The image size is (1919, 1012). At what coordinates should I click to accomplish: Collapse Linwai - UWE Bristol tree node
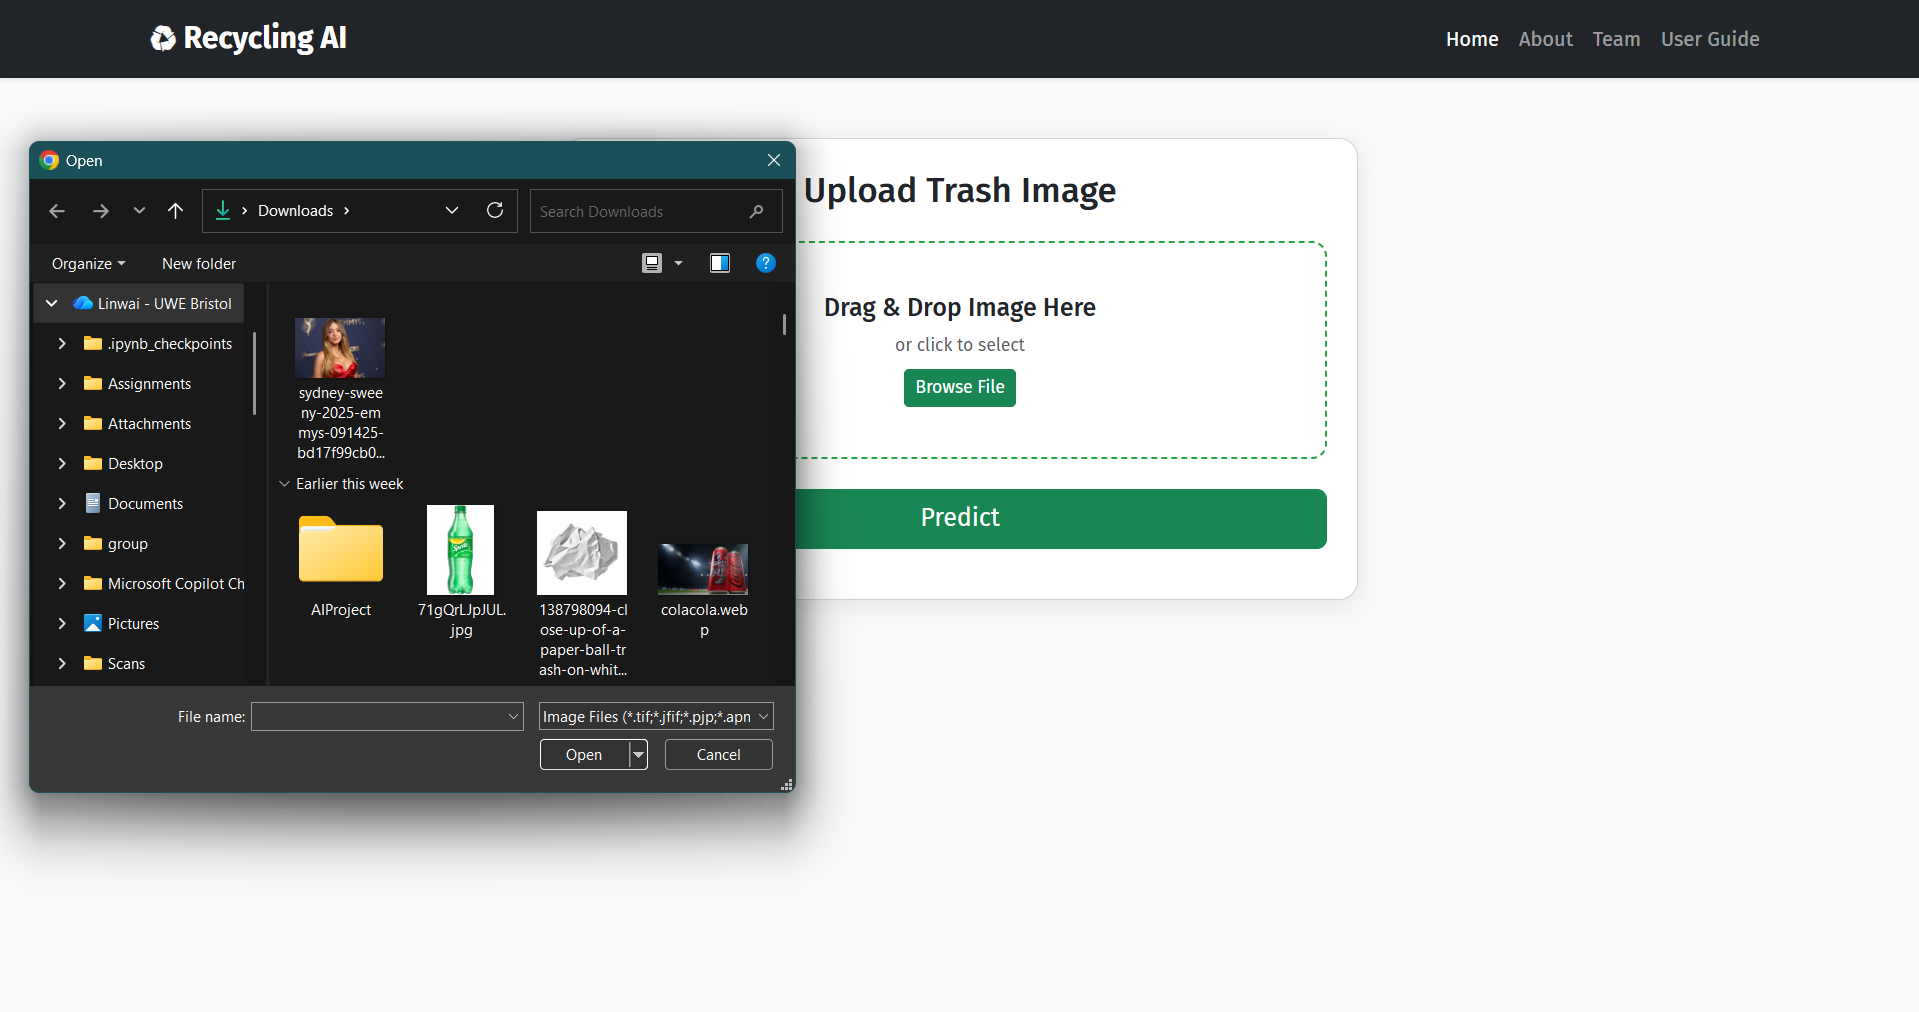click(x=52, y=304)
